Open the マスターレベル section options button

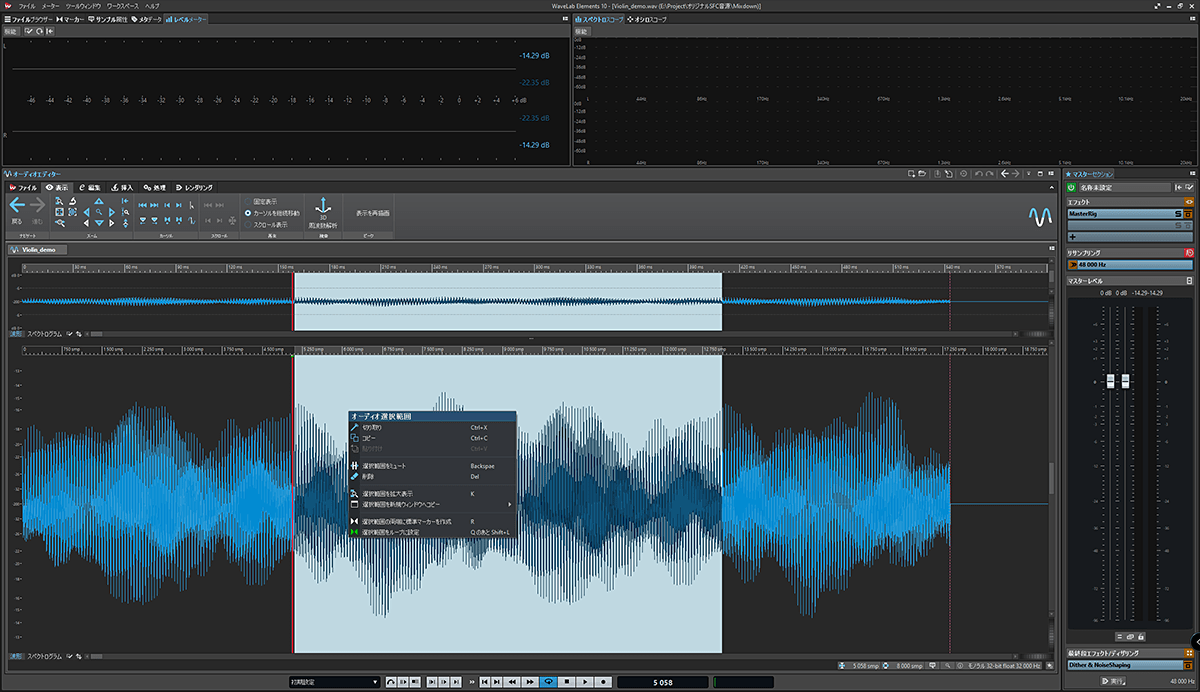click(x=1190, y=281)
